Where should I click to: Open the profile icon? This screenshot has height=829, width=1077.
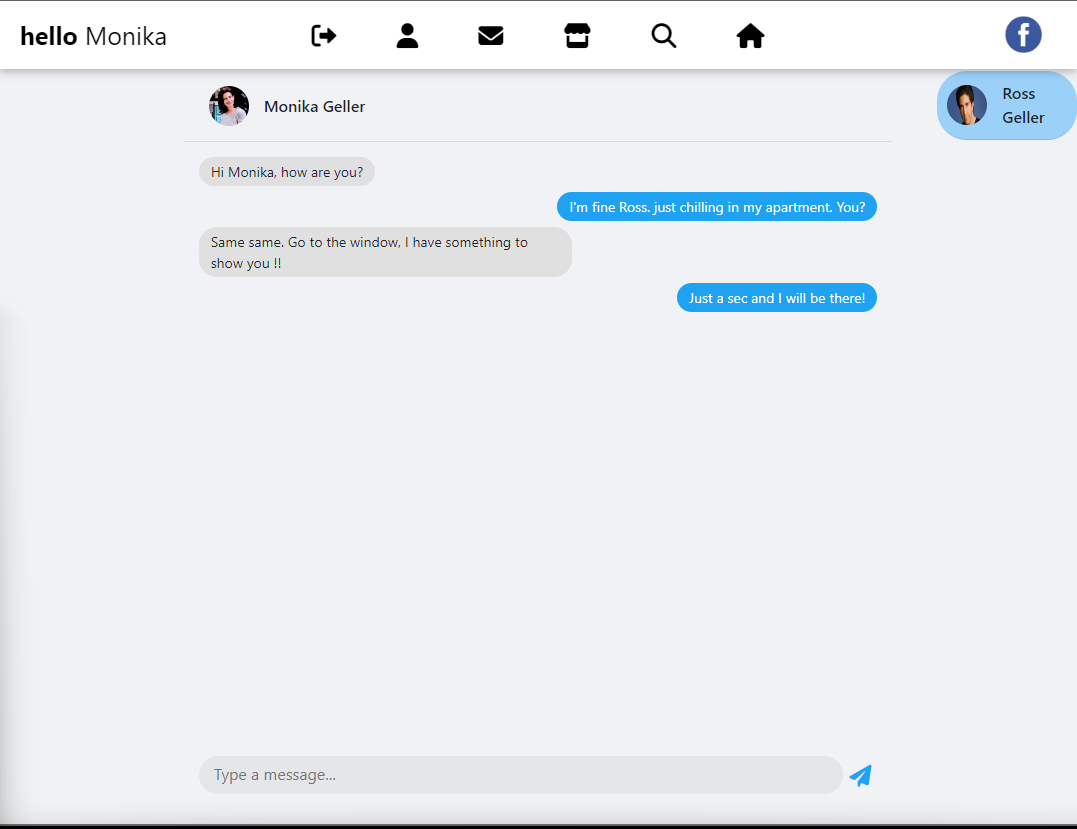tap(407, 35)
